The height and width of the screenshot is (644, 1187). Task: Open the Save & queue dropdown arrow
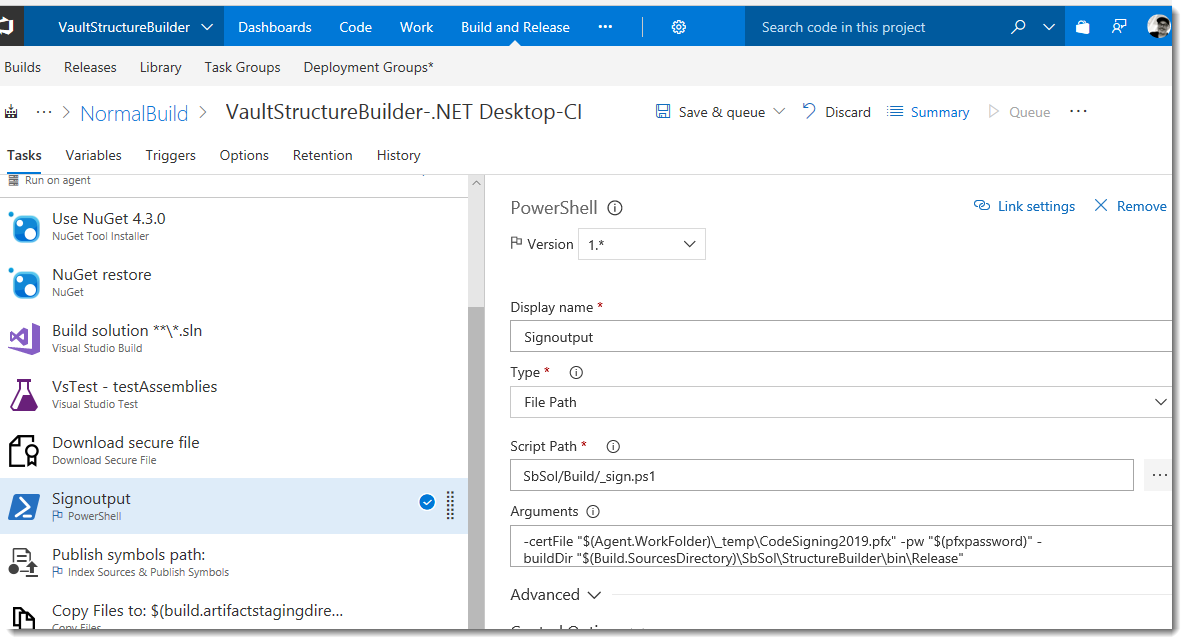pyautogui.click(x=781, y=111)
